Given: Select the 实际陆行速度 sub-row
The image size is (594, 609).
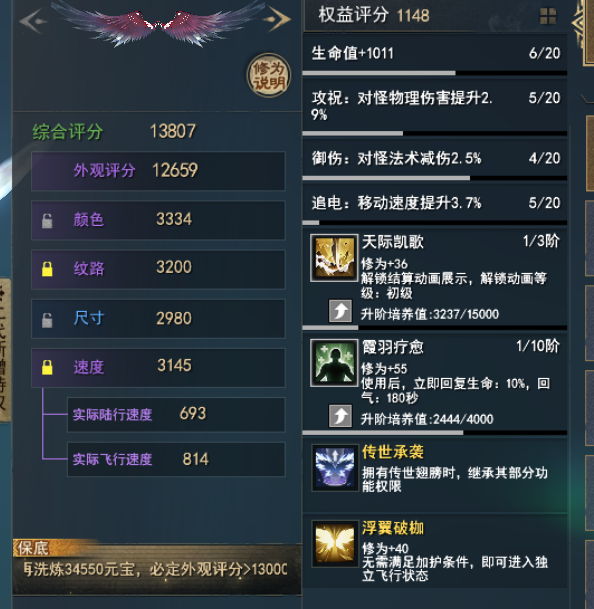Looking at the screenshot, I should point(176,414).
